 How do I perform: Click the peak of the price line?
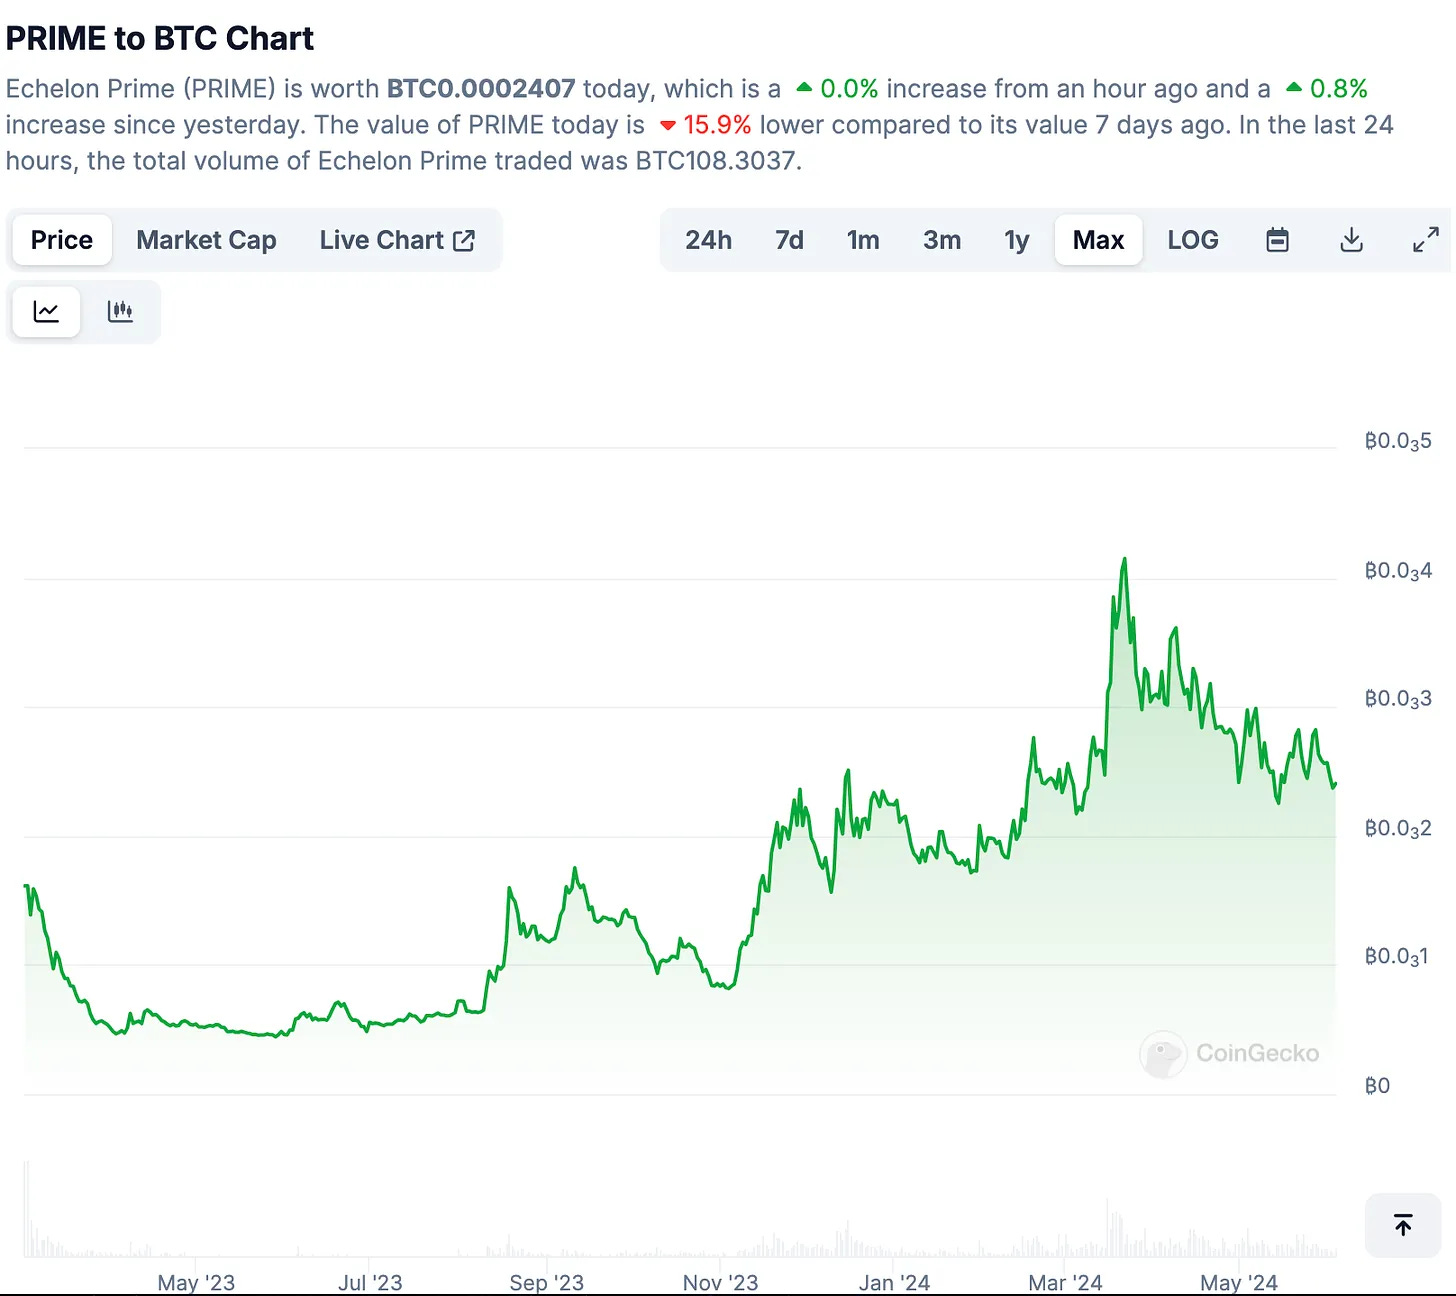pos(1125,559)
